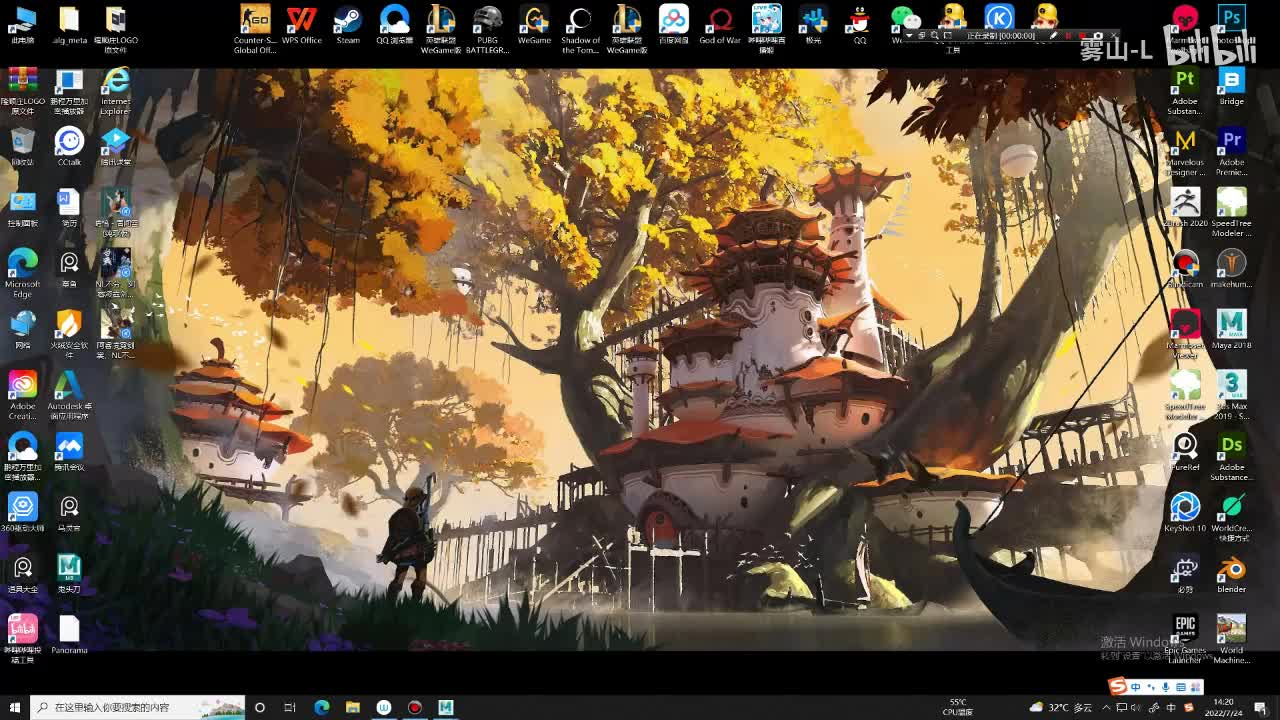Open the 32°C weather widget on taskbar
The image size is (1280, 720).
1059,707
